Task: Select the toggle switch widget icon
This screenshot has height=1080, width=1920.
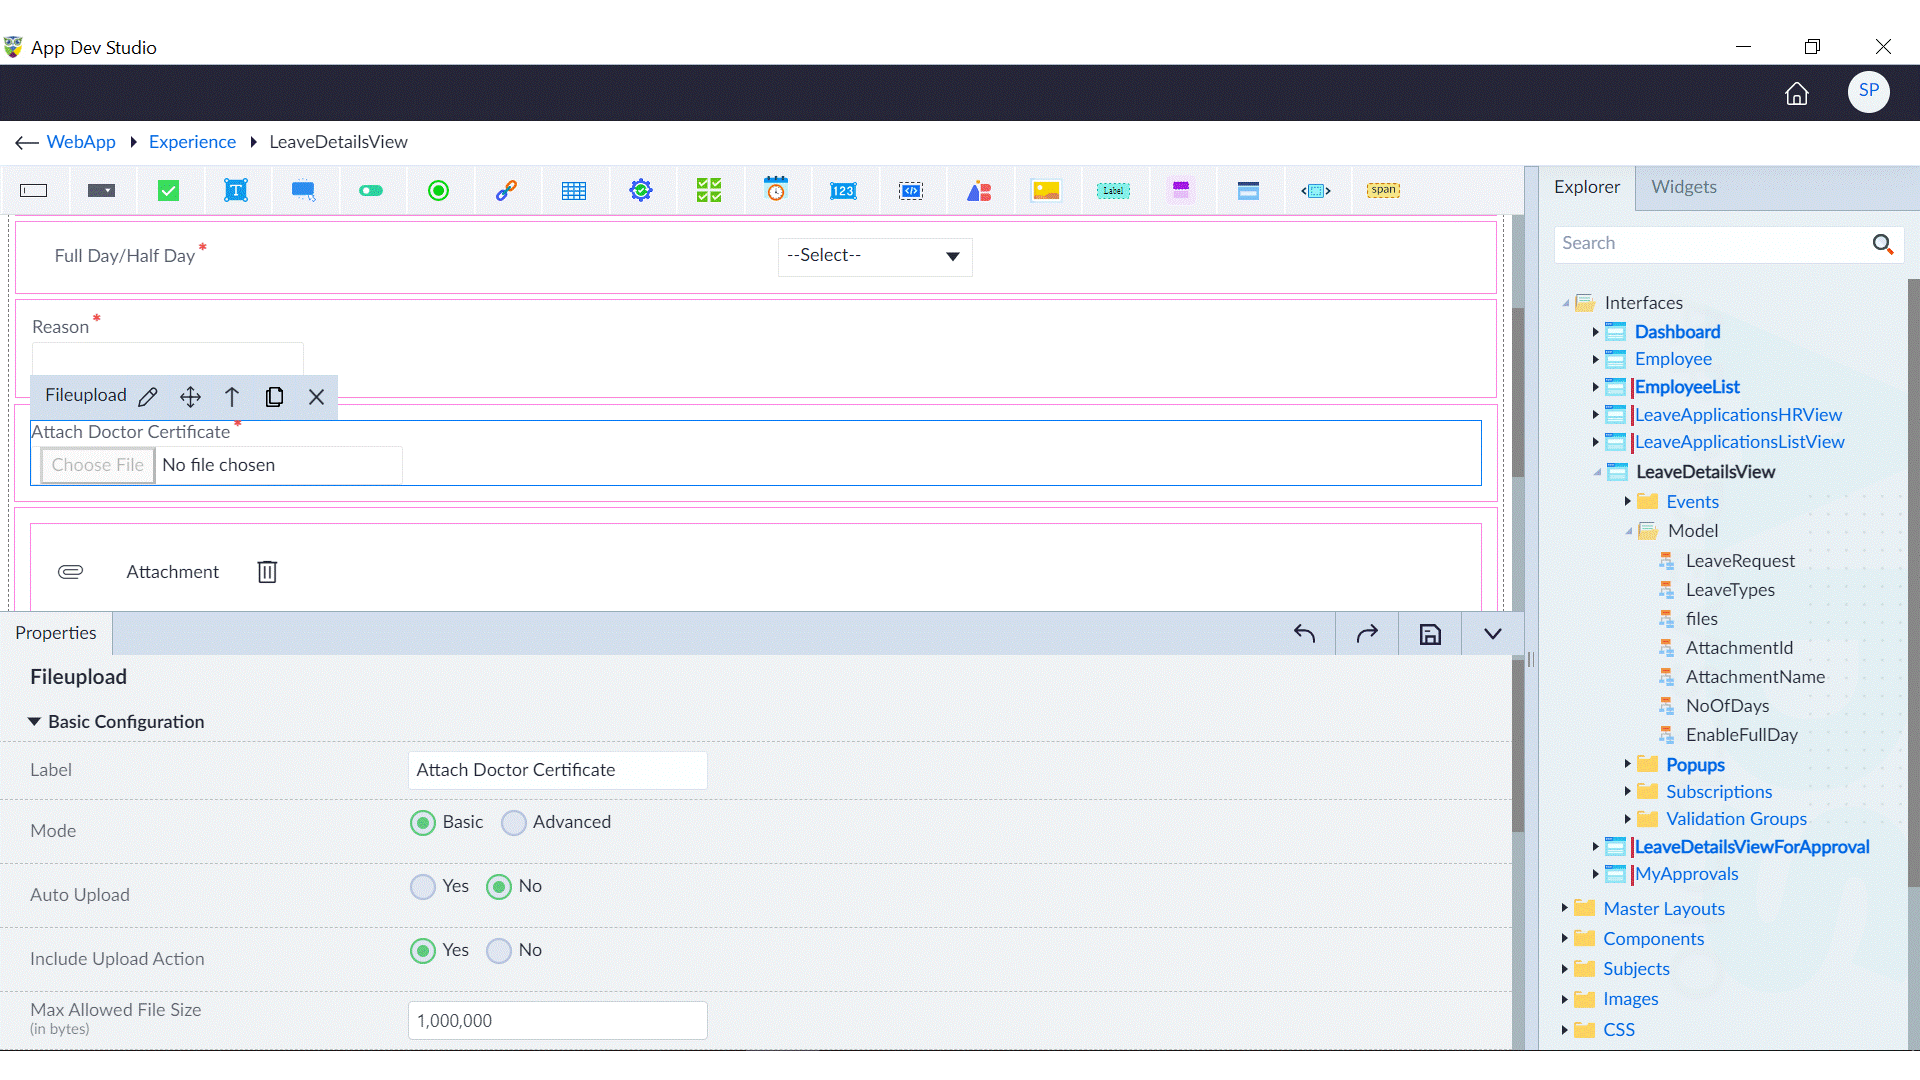Action: click(371, 191)
